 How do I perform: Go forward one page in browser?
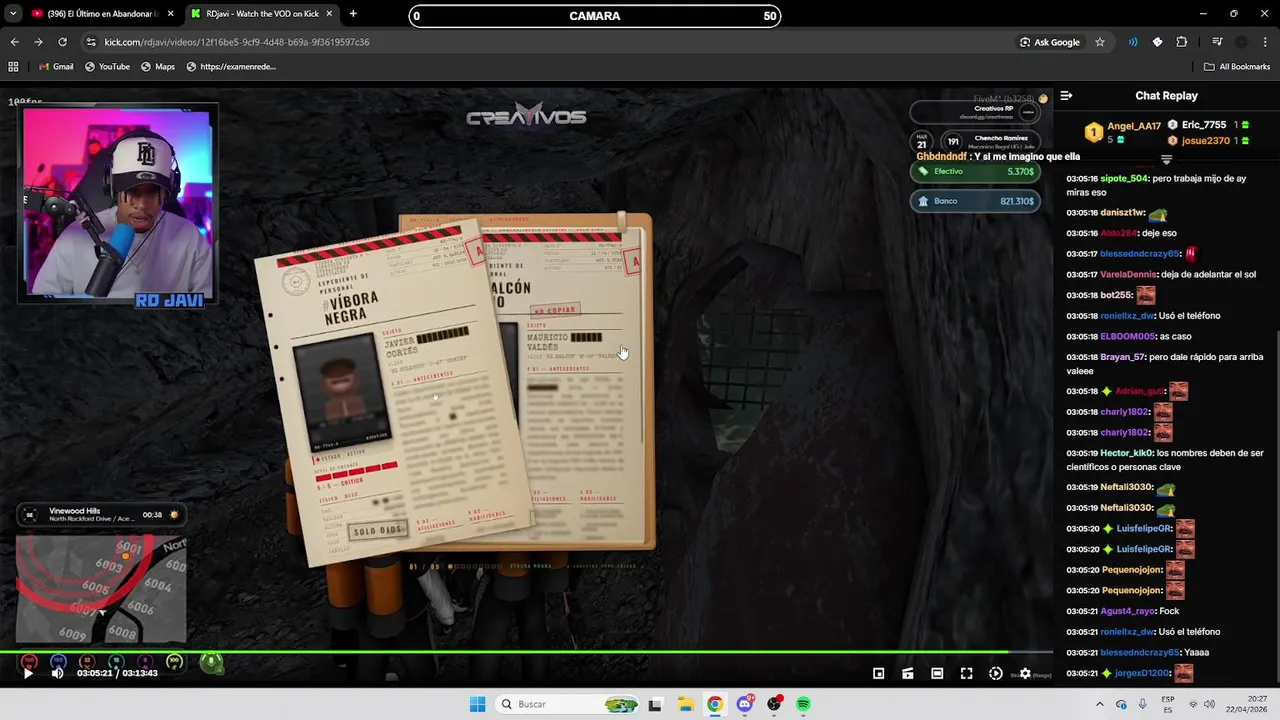click(x=38, y=42)
